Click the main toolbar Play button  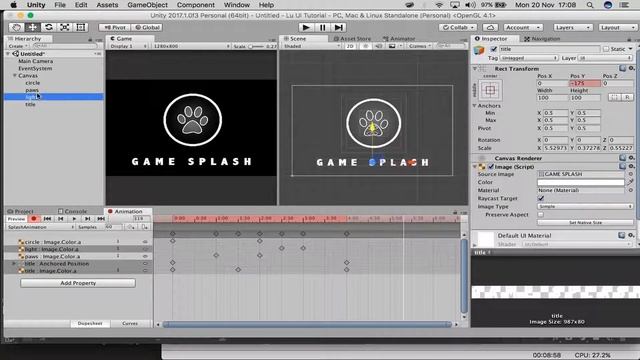[x=306, y=27]
